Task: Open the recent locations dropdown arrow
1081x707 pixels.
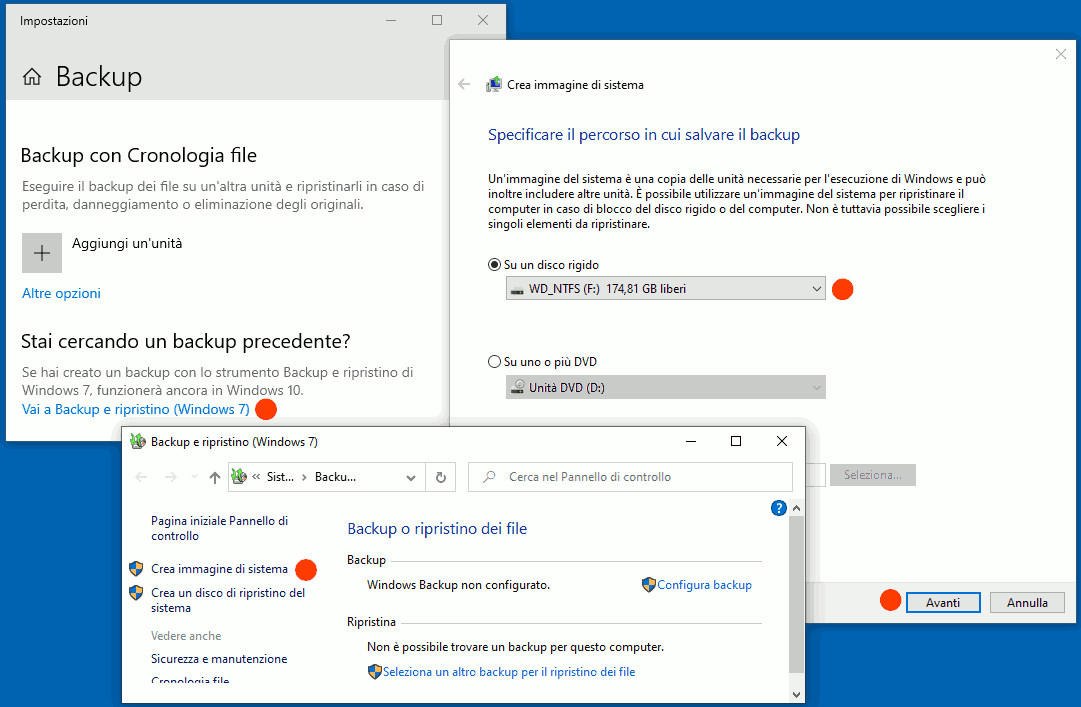Action: [194, 477]
